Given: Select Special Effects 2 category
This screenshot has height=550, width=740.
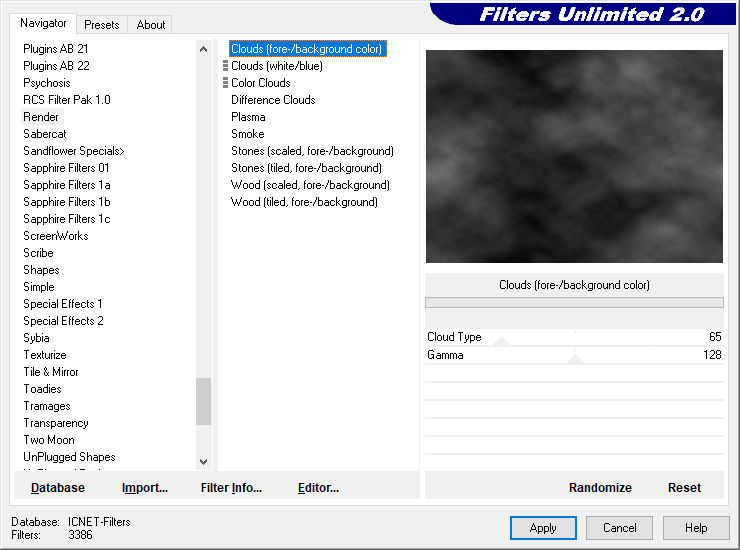Looking at the screenshot, I should coord(63,321).
